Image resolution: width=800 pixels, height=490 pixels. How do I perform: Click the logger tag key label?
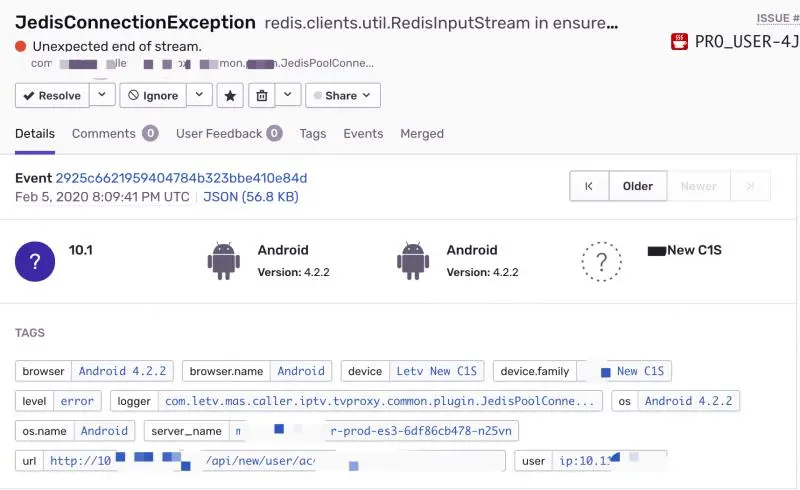134,401
